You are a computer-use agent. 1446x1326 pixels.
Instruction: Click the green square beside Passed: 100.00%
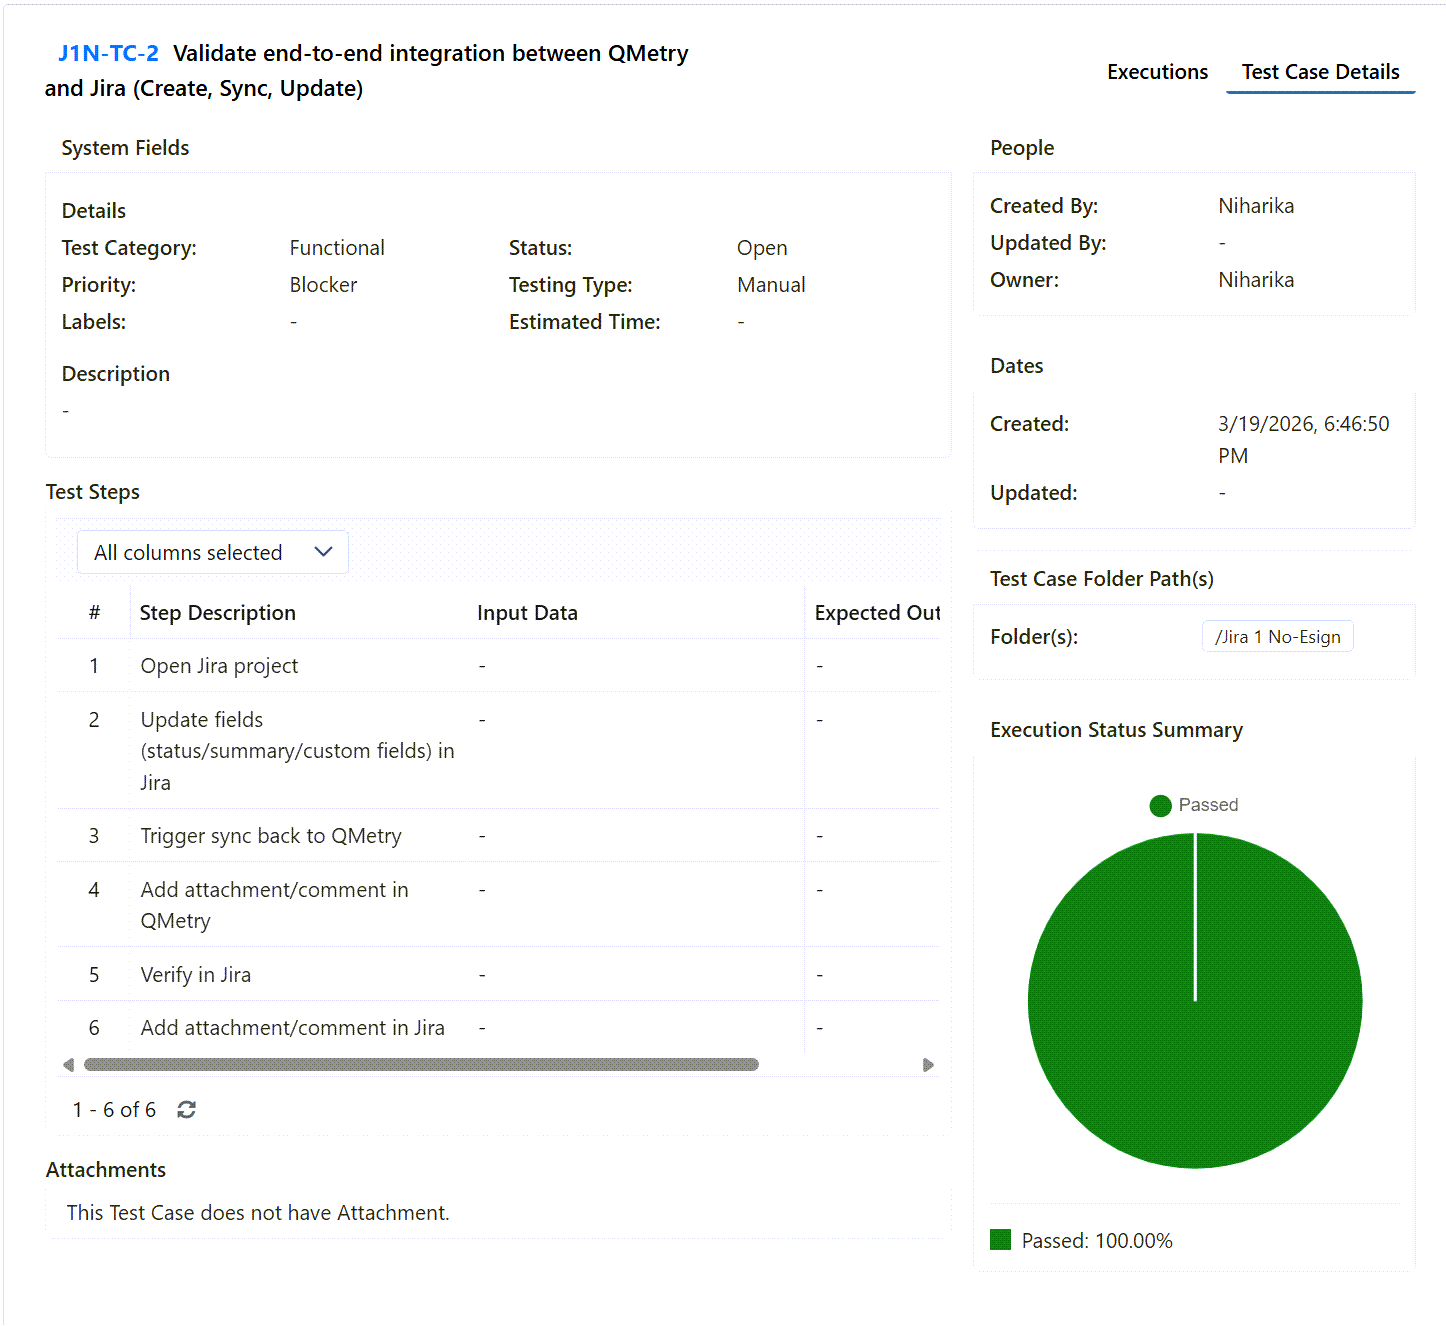point(1000,1240)
